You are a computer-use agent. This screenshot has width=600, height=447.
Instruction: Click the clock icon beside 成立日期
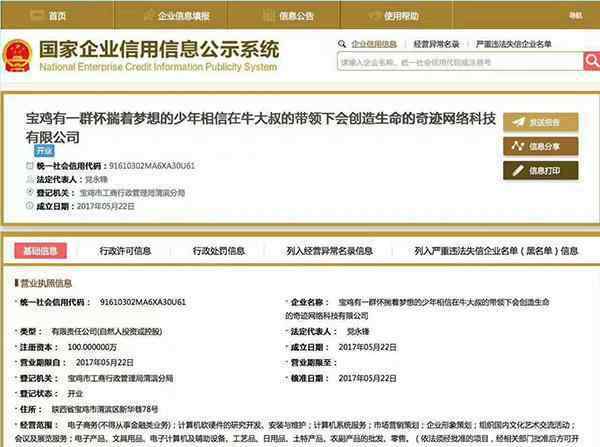coord(29,206)
